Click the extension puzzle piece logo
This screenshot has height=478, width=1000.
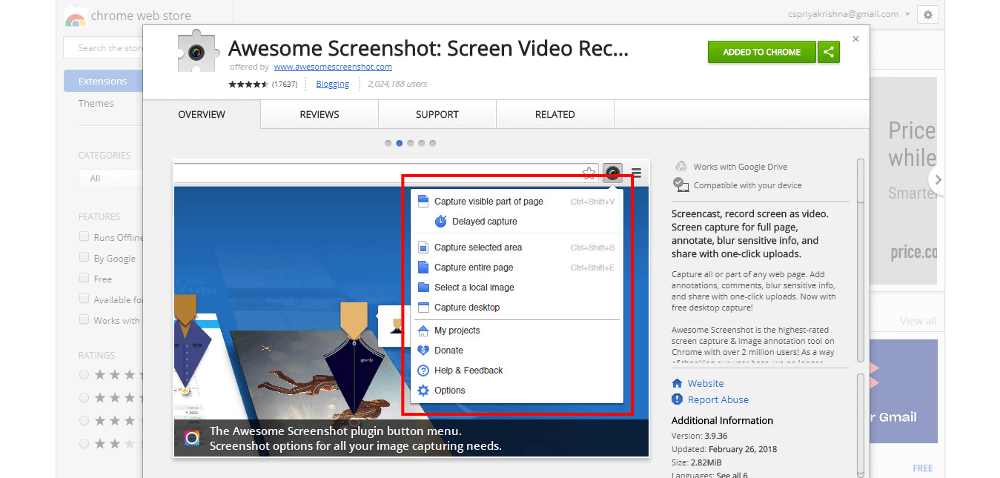[196, 53]
